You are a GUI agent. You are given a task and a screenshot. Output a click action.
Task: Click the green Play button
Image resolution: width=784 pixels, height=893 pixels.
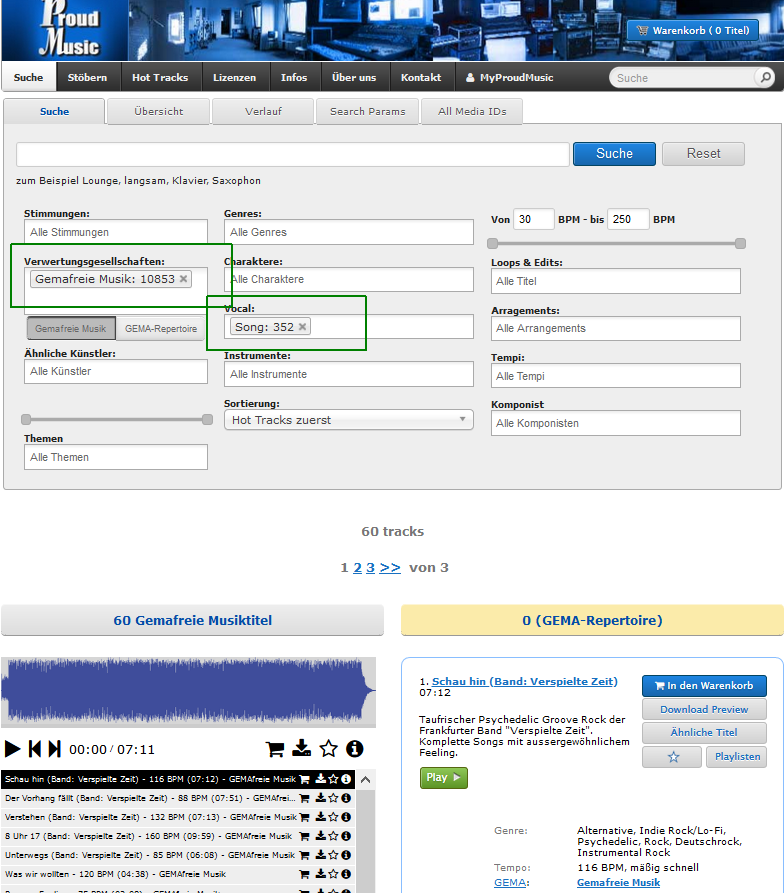[444, 777]
